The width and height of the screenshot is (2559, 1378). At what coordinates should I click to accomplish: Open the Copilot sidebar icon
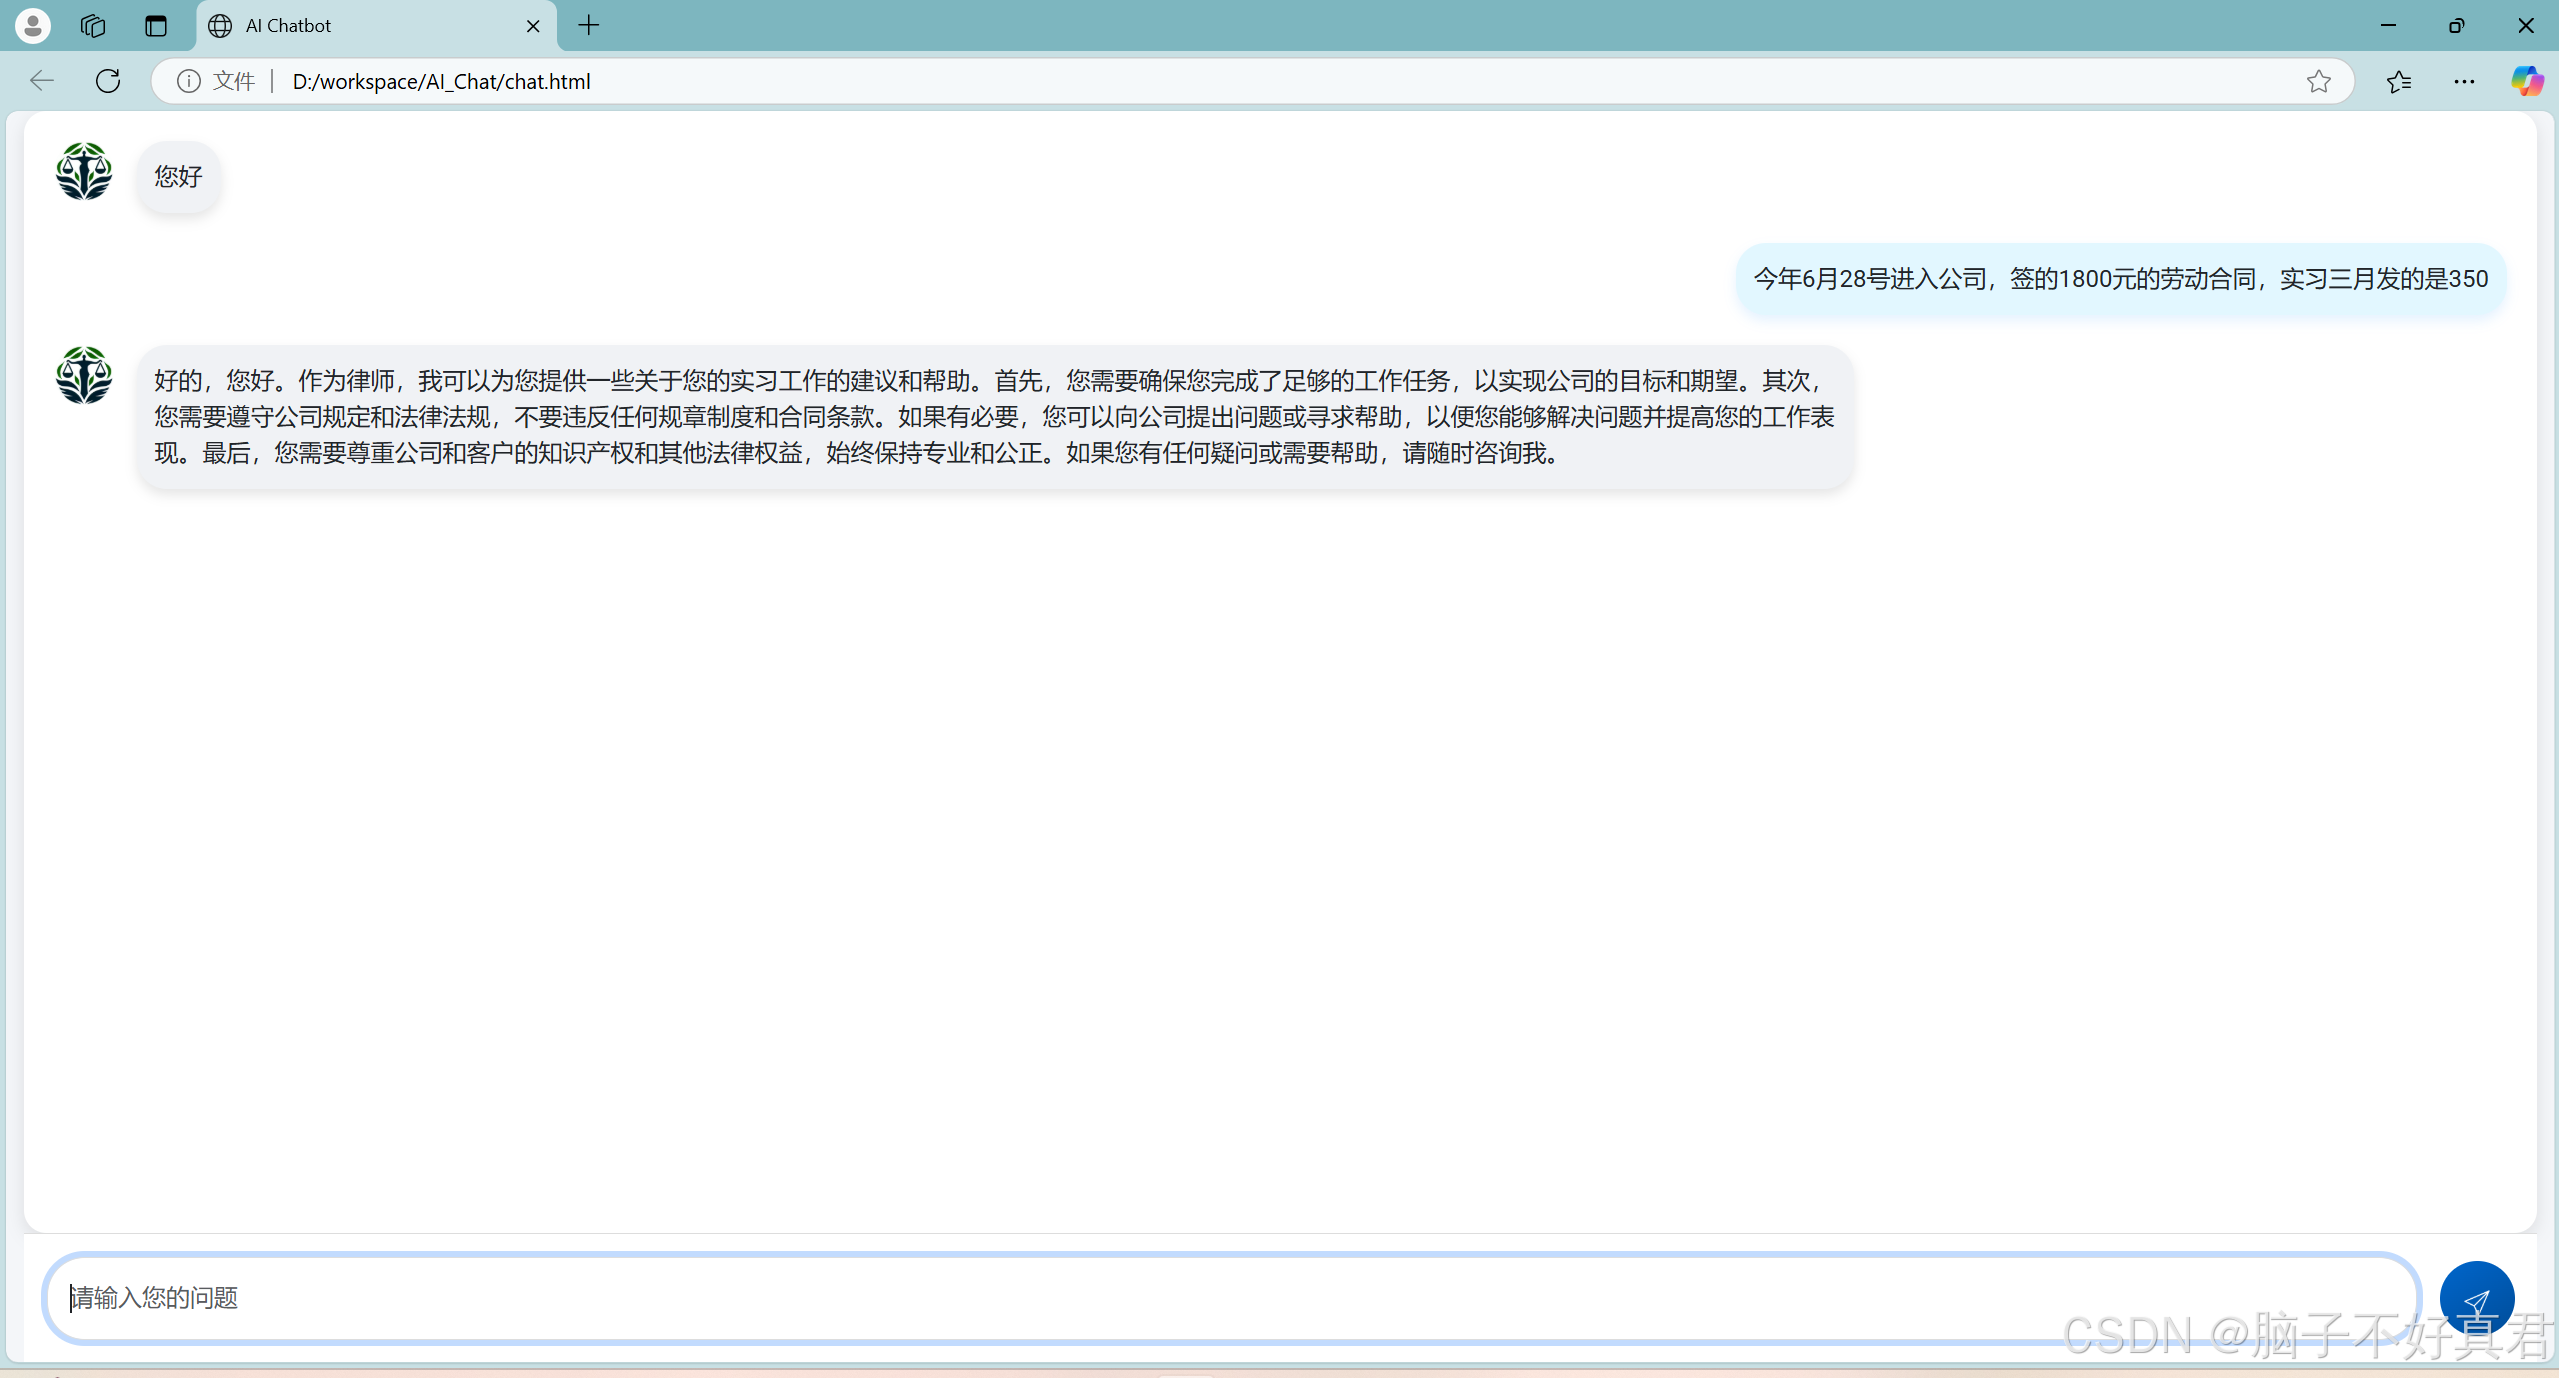2526,81
